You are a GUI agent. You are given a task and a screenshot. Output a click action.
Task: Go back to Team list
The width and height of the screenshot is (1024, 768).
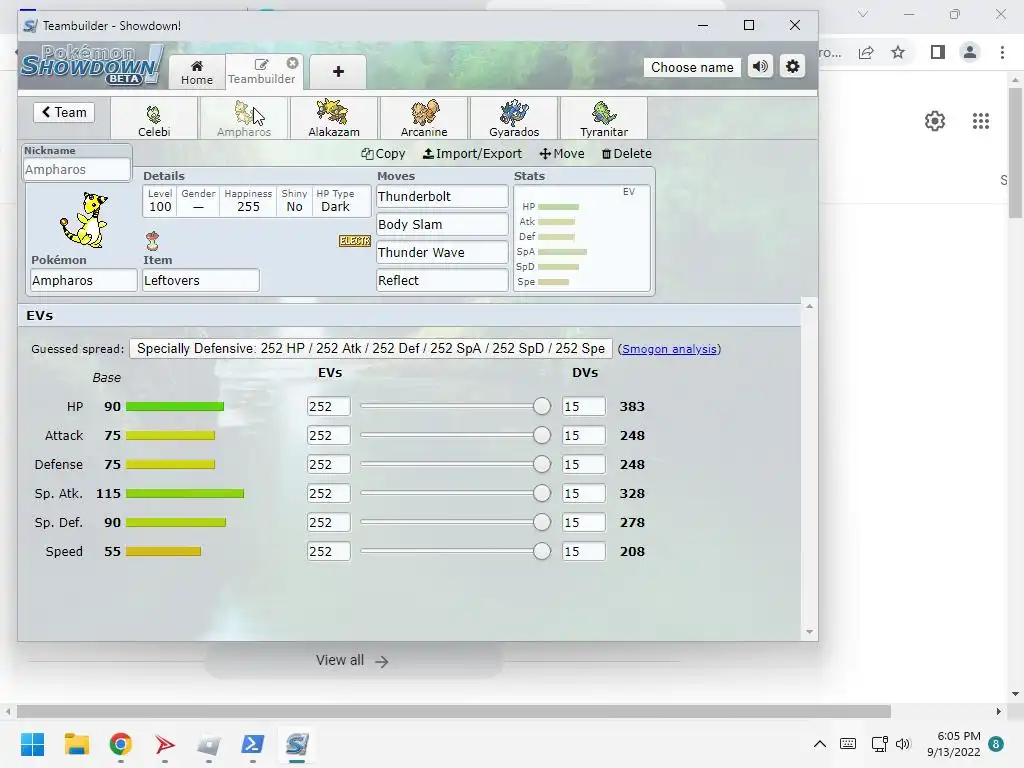pos(64,112)
